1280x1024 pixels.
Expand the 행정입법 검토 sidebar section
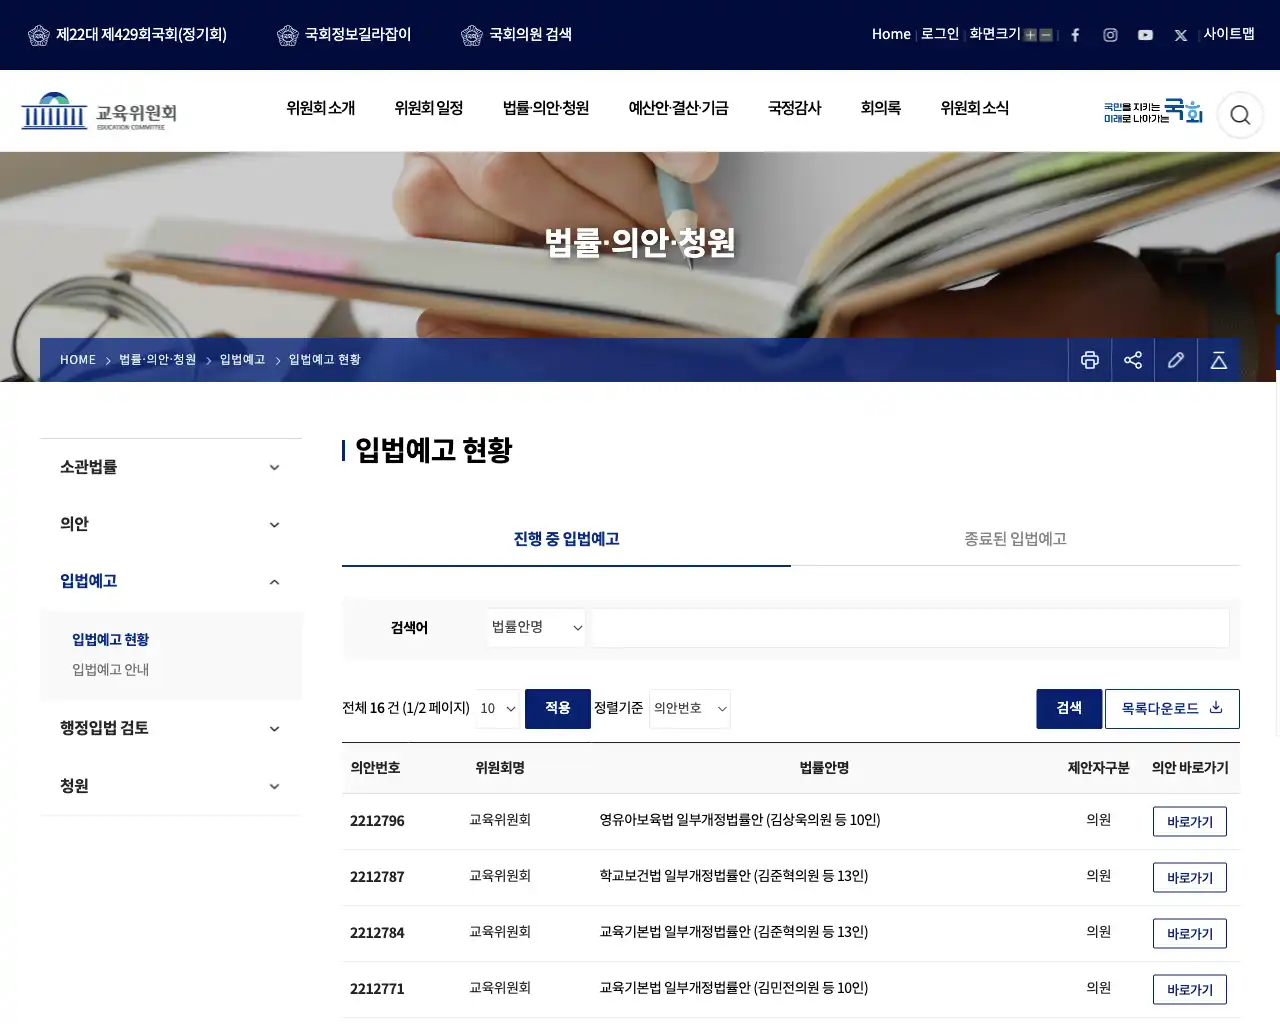pyautogui.click(x=171, y=728)
